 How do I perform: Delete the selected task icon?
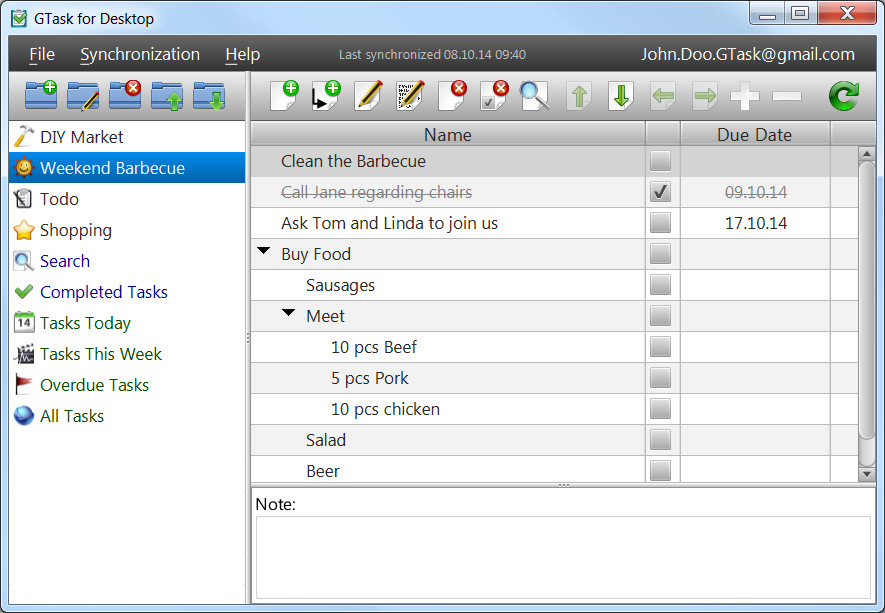tap(452, 95)
